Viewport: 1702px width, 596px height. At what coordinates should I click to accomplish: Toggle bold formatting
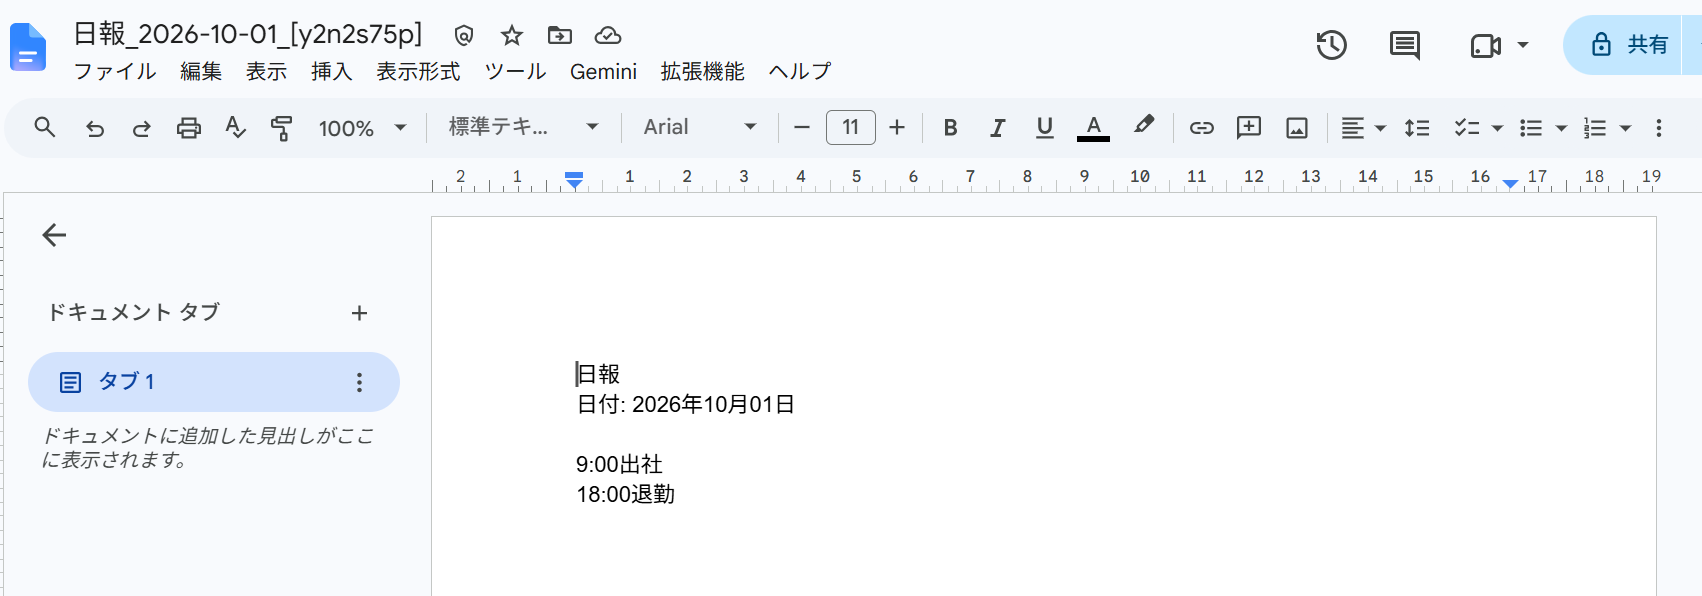[x=951, y=128]
